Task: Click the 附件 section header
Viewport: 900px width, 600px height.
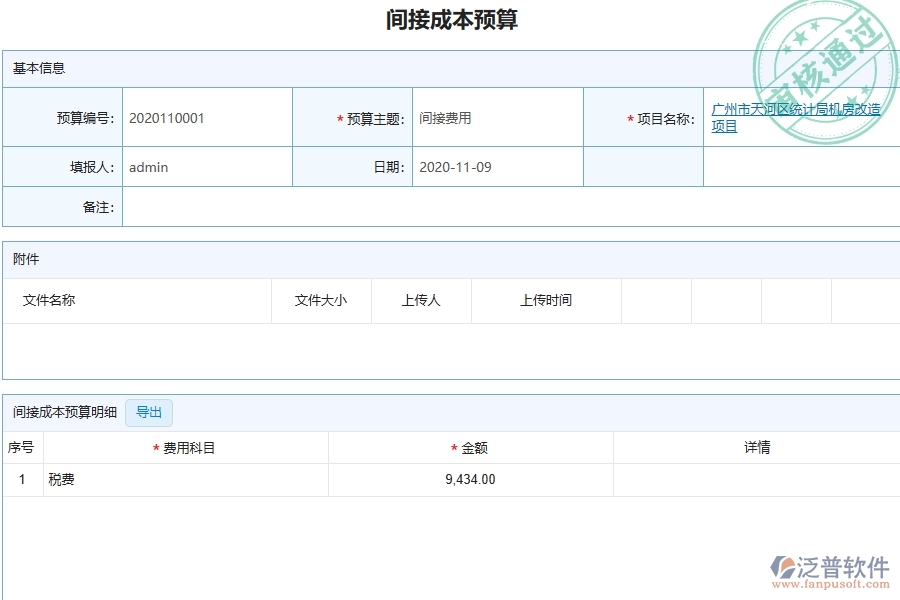Action: point(26,259)
